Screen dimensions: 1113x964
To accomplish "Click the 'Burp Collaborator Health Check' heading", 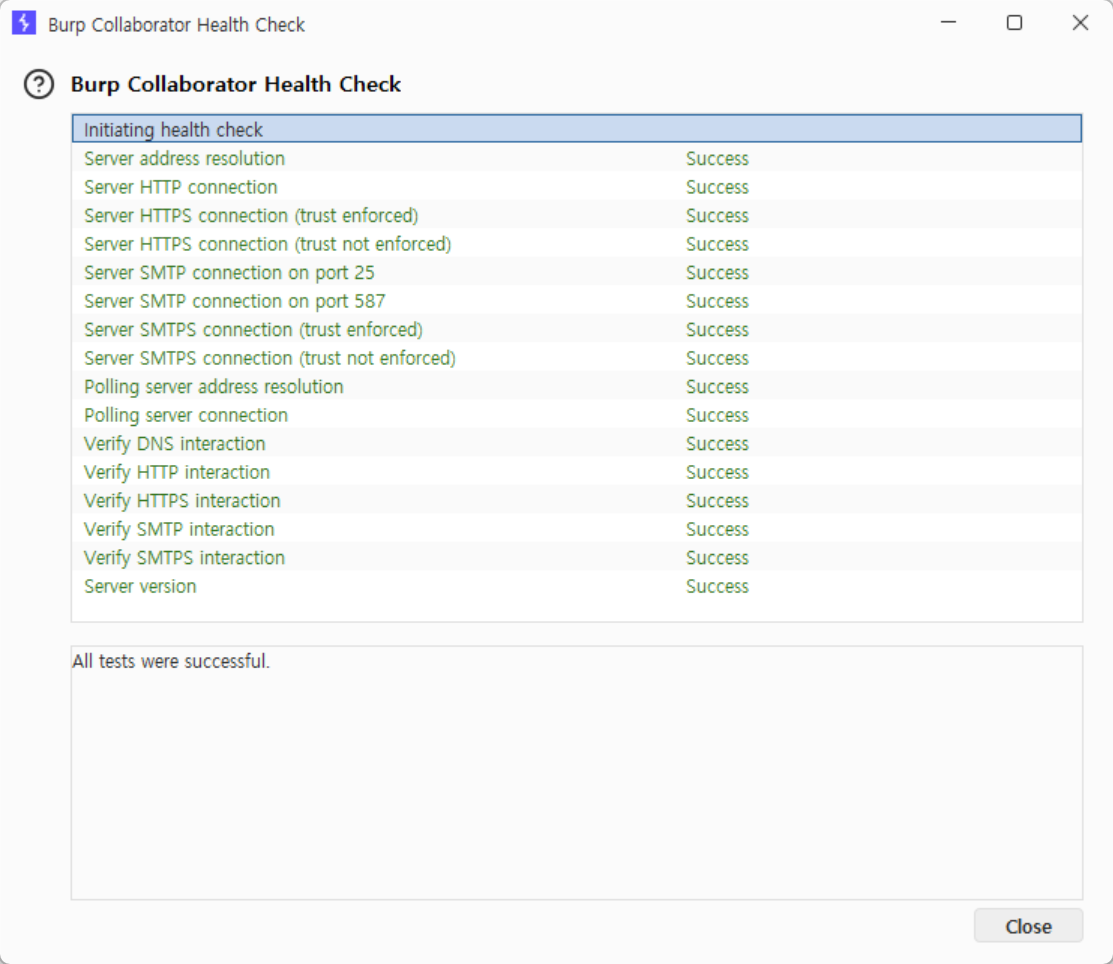I will pyautogui.click(x=236, y=84).
